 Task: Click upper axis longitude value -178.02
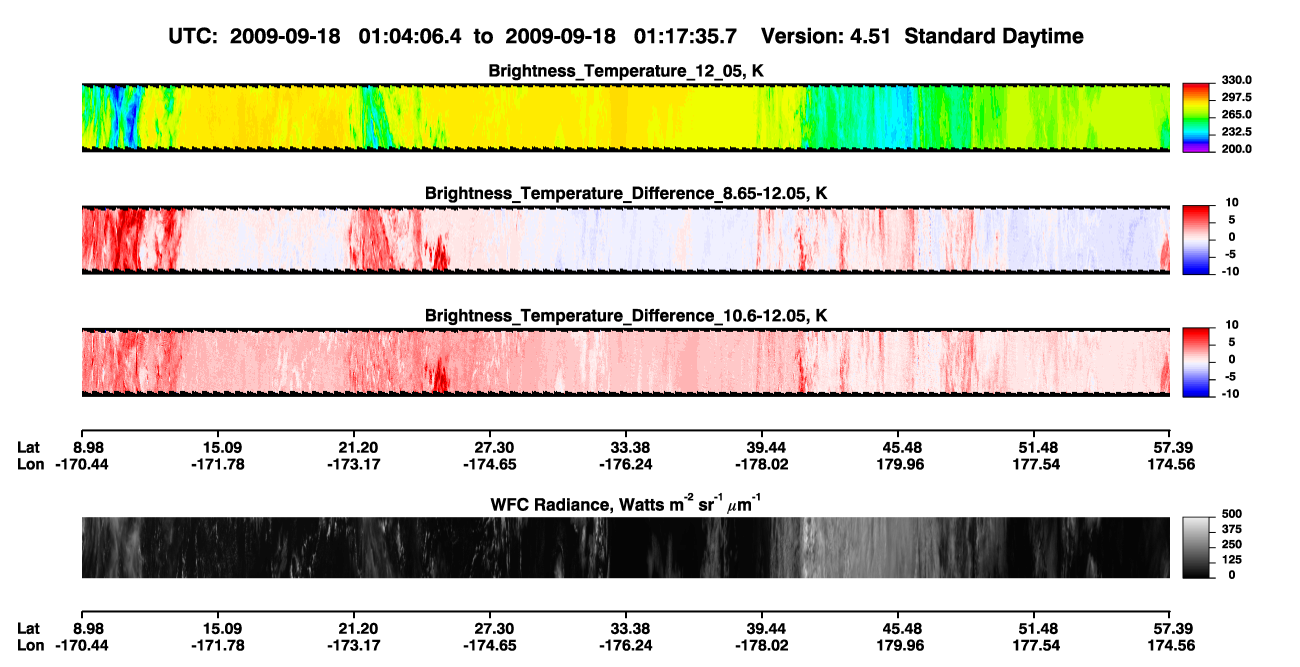coord(764,465)
